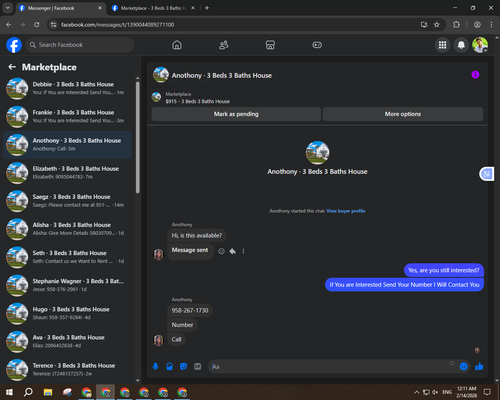Go back in browser history
The height and width of the screenshot is (400, 500).
click(9, 25)
